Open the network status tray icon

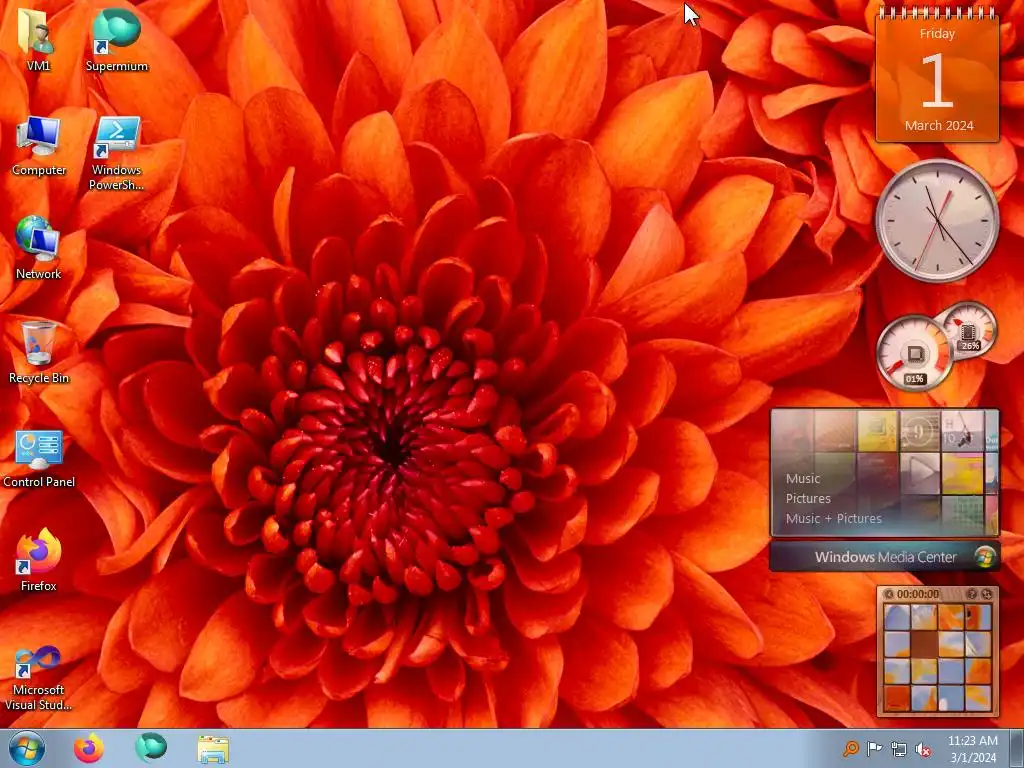click(x=899, y=749)
